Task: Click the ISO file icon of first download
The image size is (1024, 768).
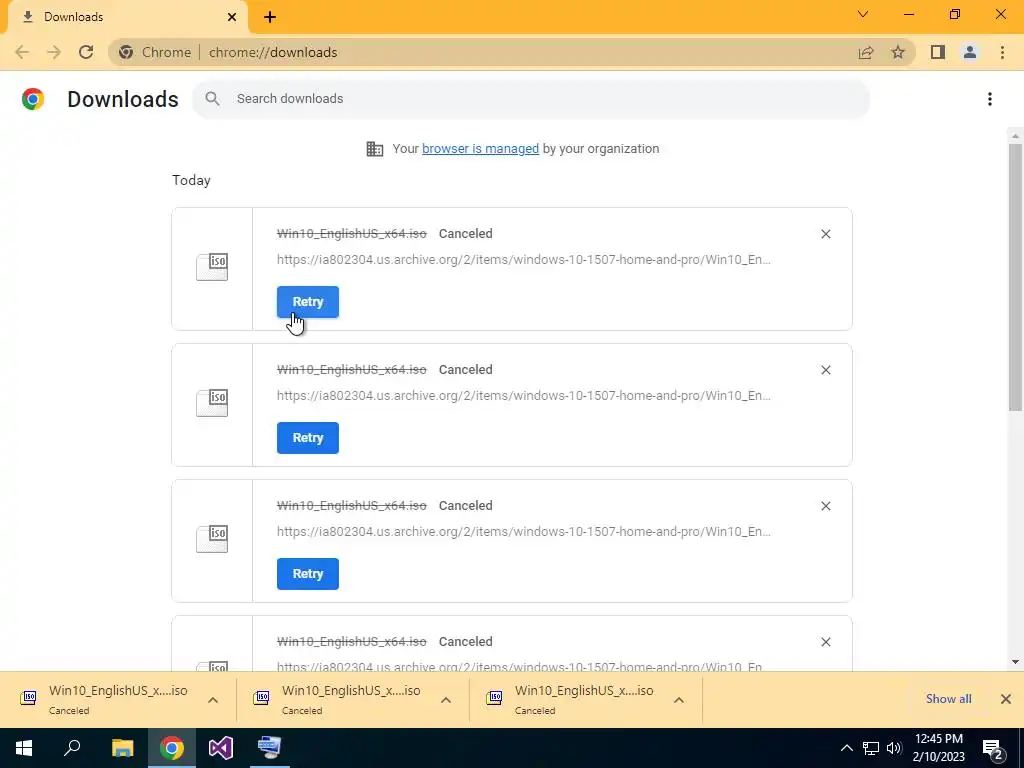Action: pos(212,267)
